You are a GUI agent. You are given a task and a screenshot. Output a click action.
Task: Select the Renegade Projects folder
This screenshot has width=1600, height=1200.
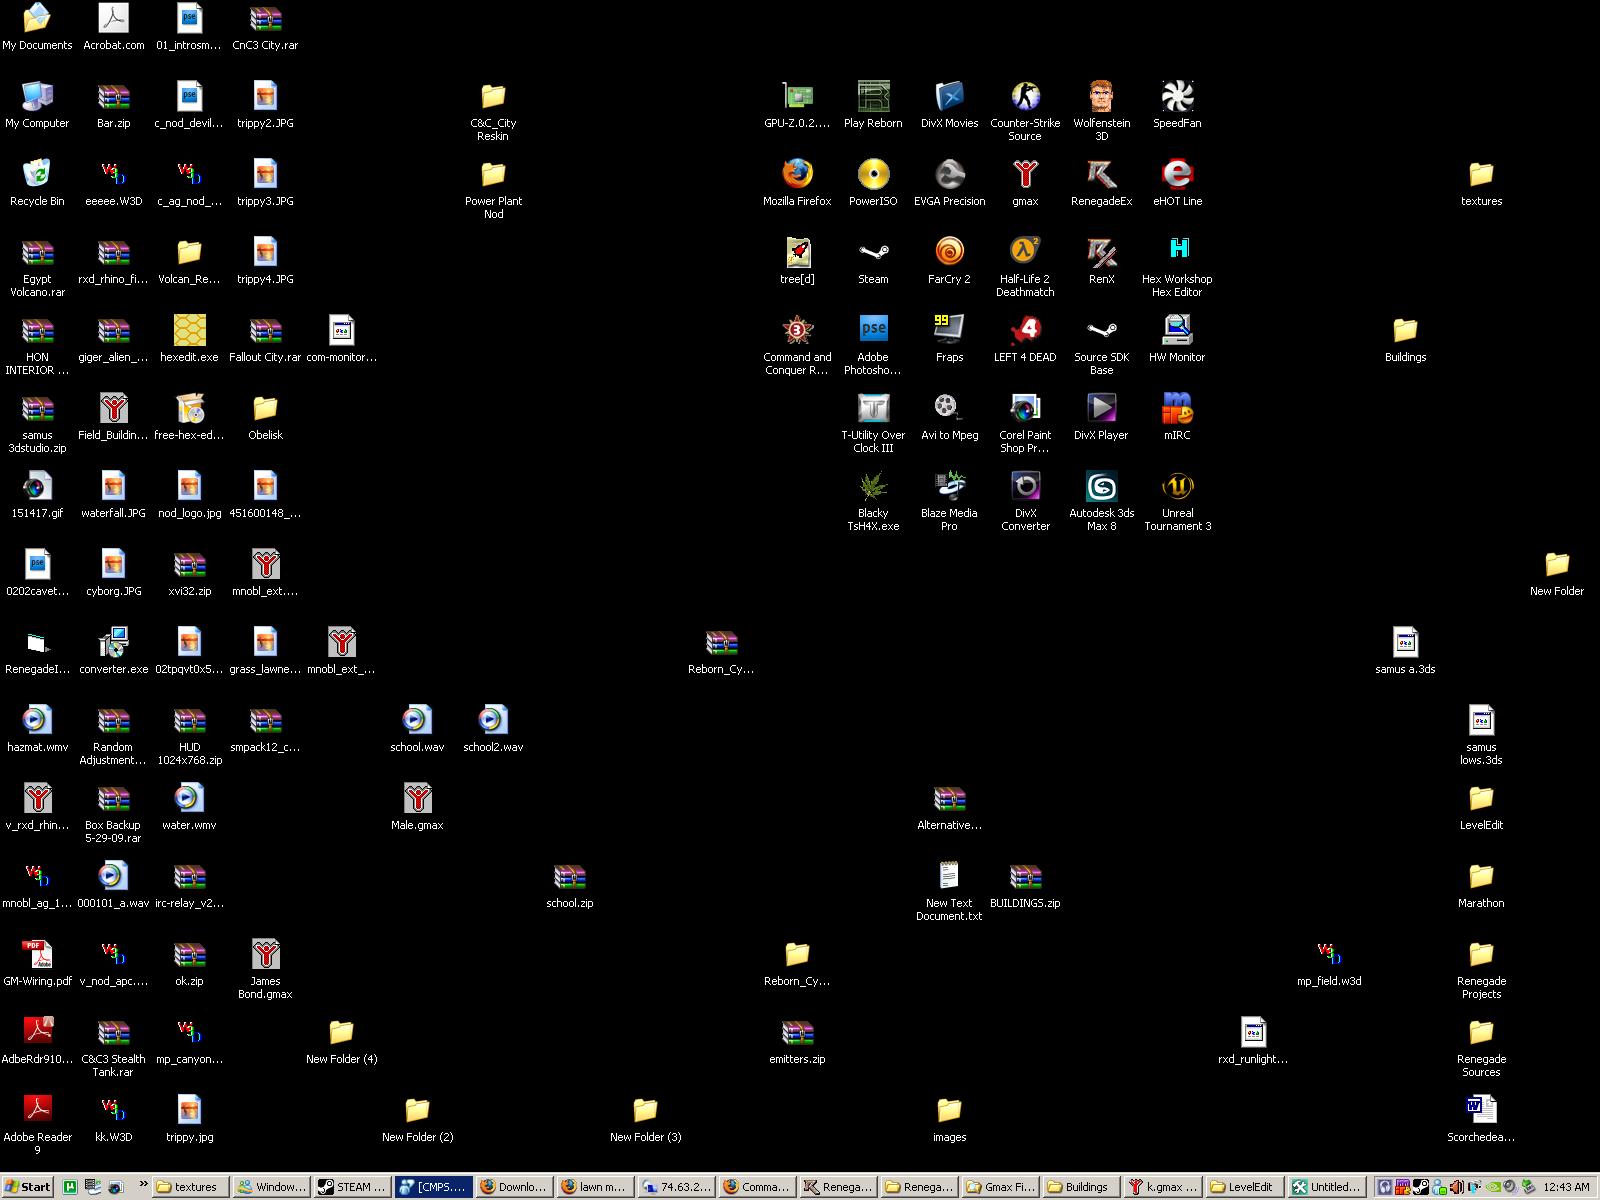tap(1481, 955)
